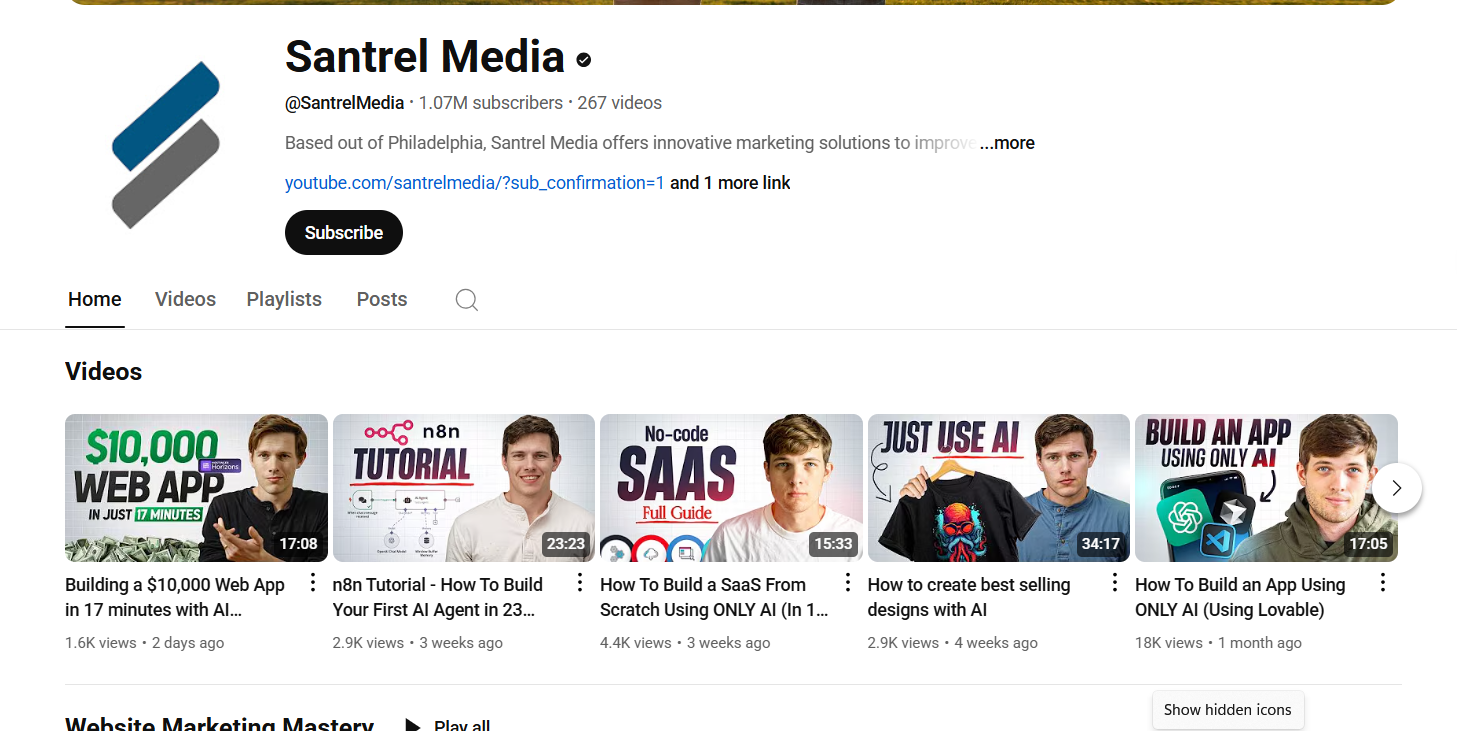Viewport: 1457px width, 731px height.
Task: Click '2.9K views • 4 weeks ago' text
Action: tap(953, 643)
